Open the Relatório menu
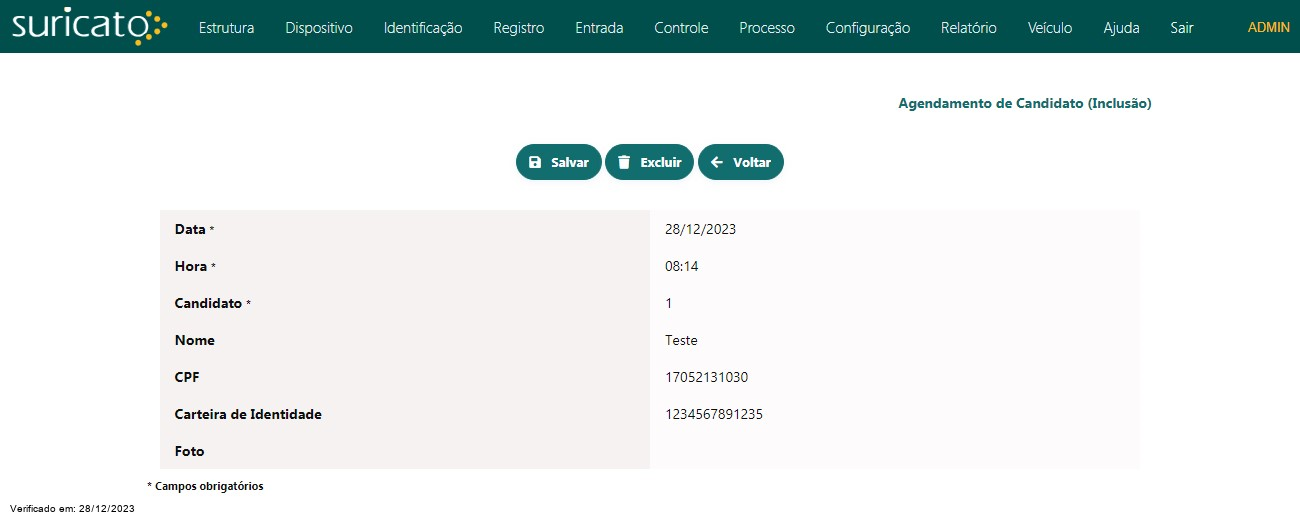Screen dimensions: 1300x523 (x=969, y=28)
